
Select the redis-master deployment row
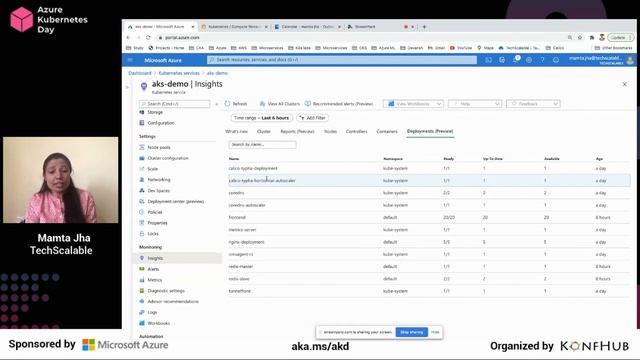(429, 267)
